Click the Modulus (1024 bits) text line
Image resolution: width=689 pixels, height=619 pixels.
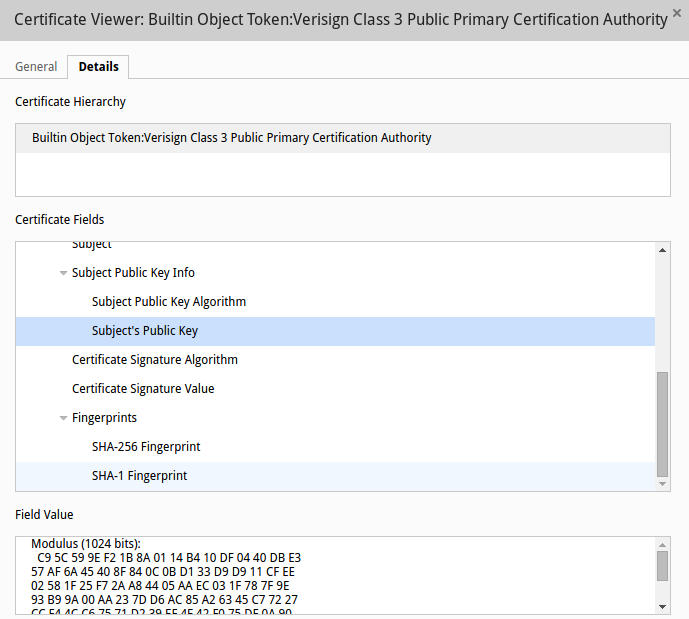click(x=86, y=544)
